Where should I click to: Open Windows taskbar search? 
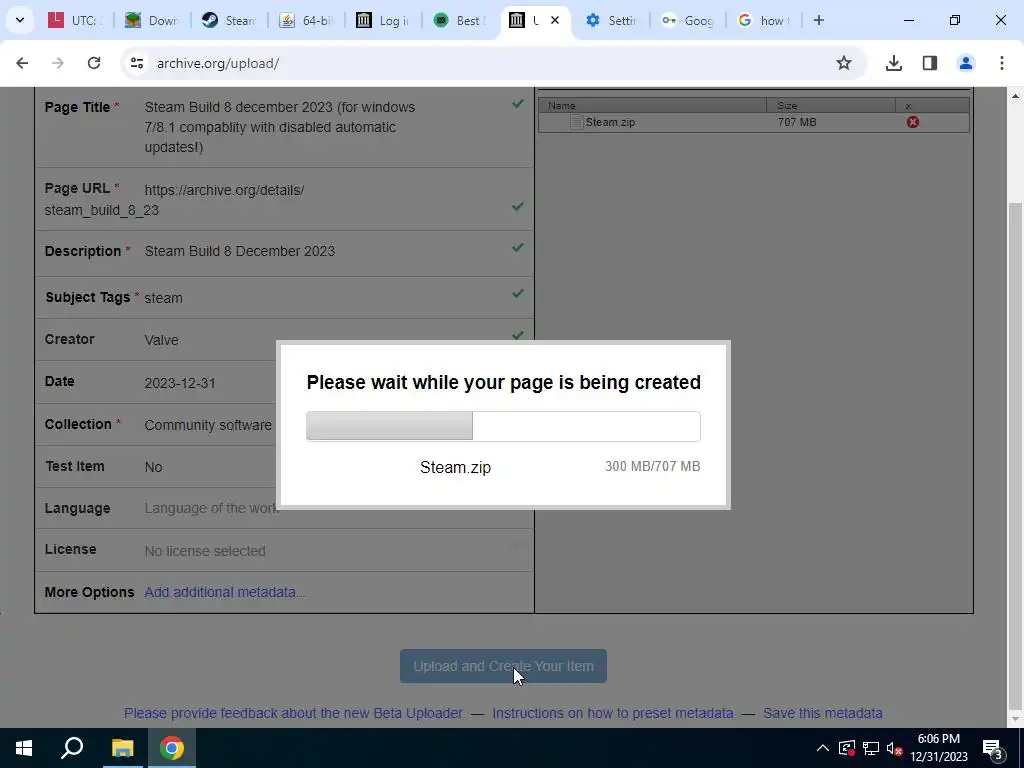pos(72,748)
